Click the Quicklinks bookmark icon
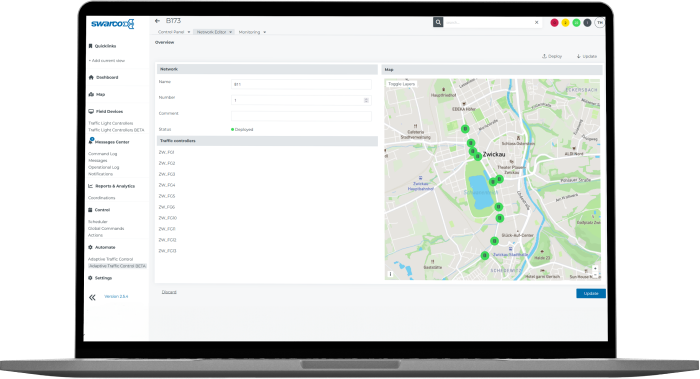 pos(91,46)
